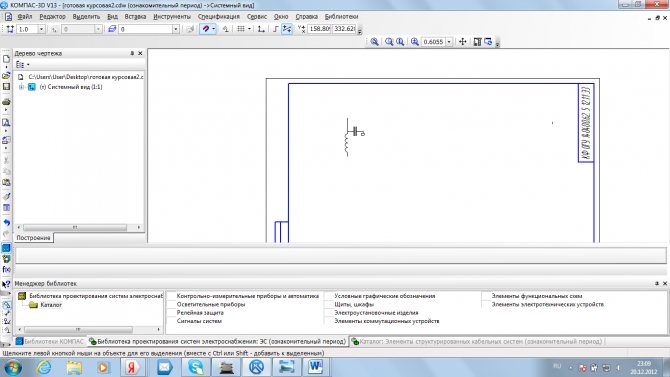Viewport: 670px width, 377px height.
Task: Click the grid display icon
Action: click(x=241, y=29)
